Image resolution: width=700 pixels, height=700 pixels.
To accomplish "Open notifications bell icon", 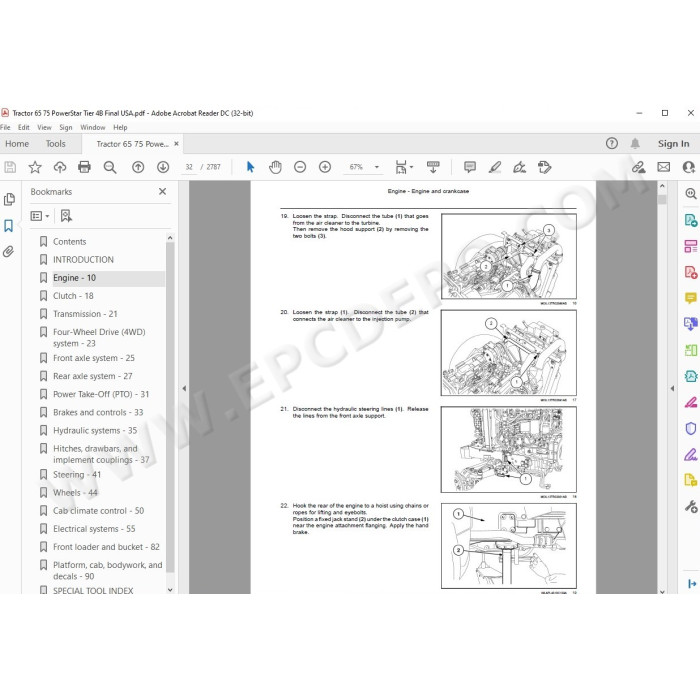I will pos(635,144).
